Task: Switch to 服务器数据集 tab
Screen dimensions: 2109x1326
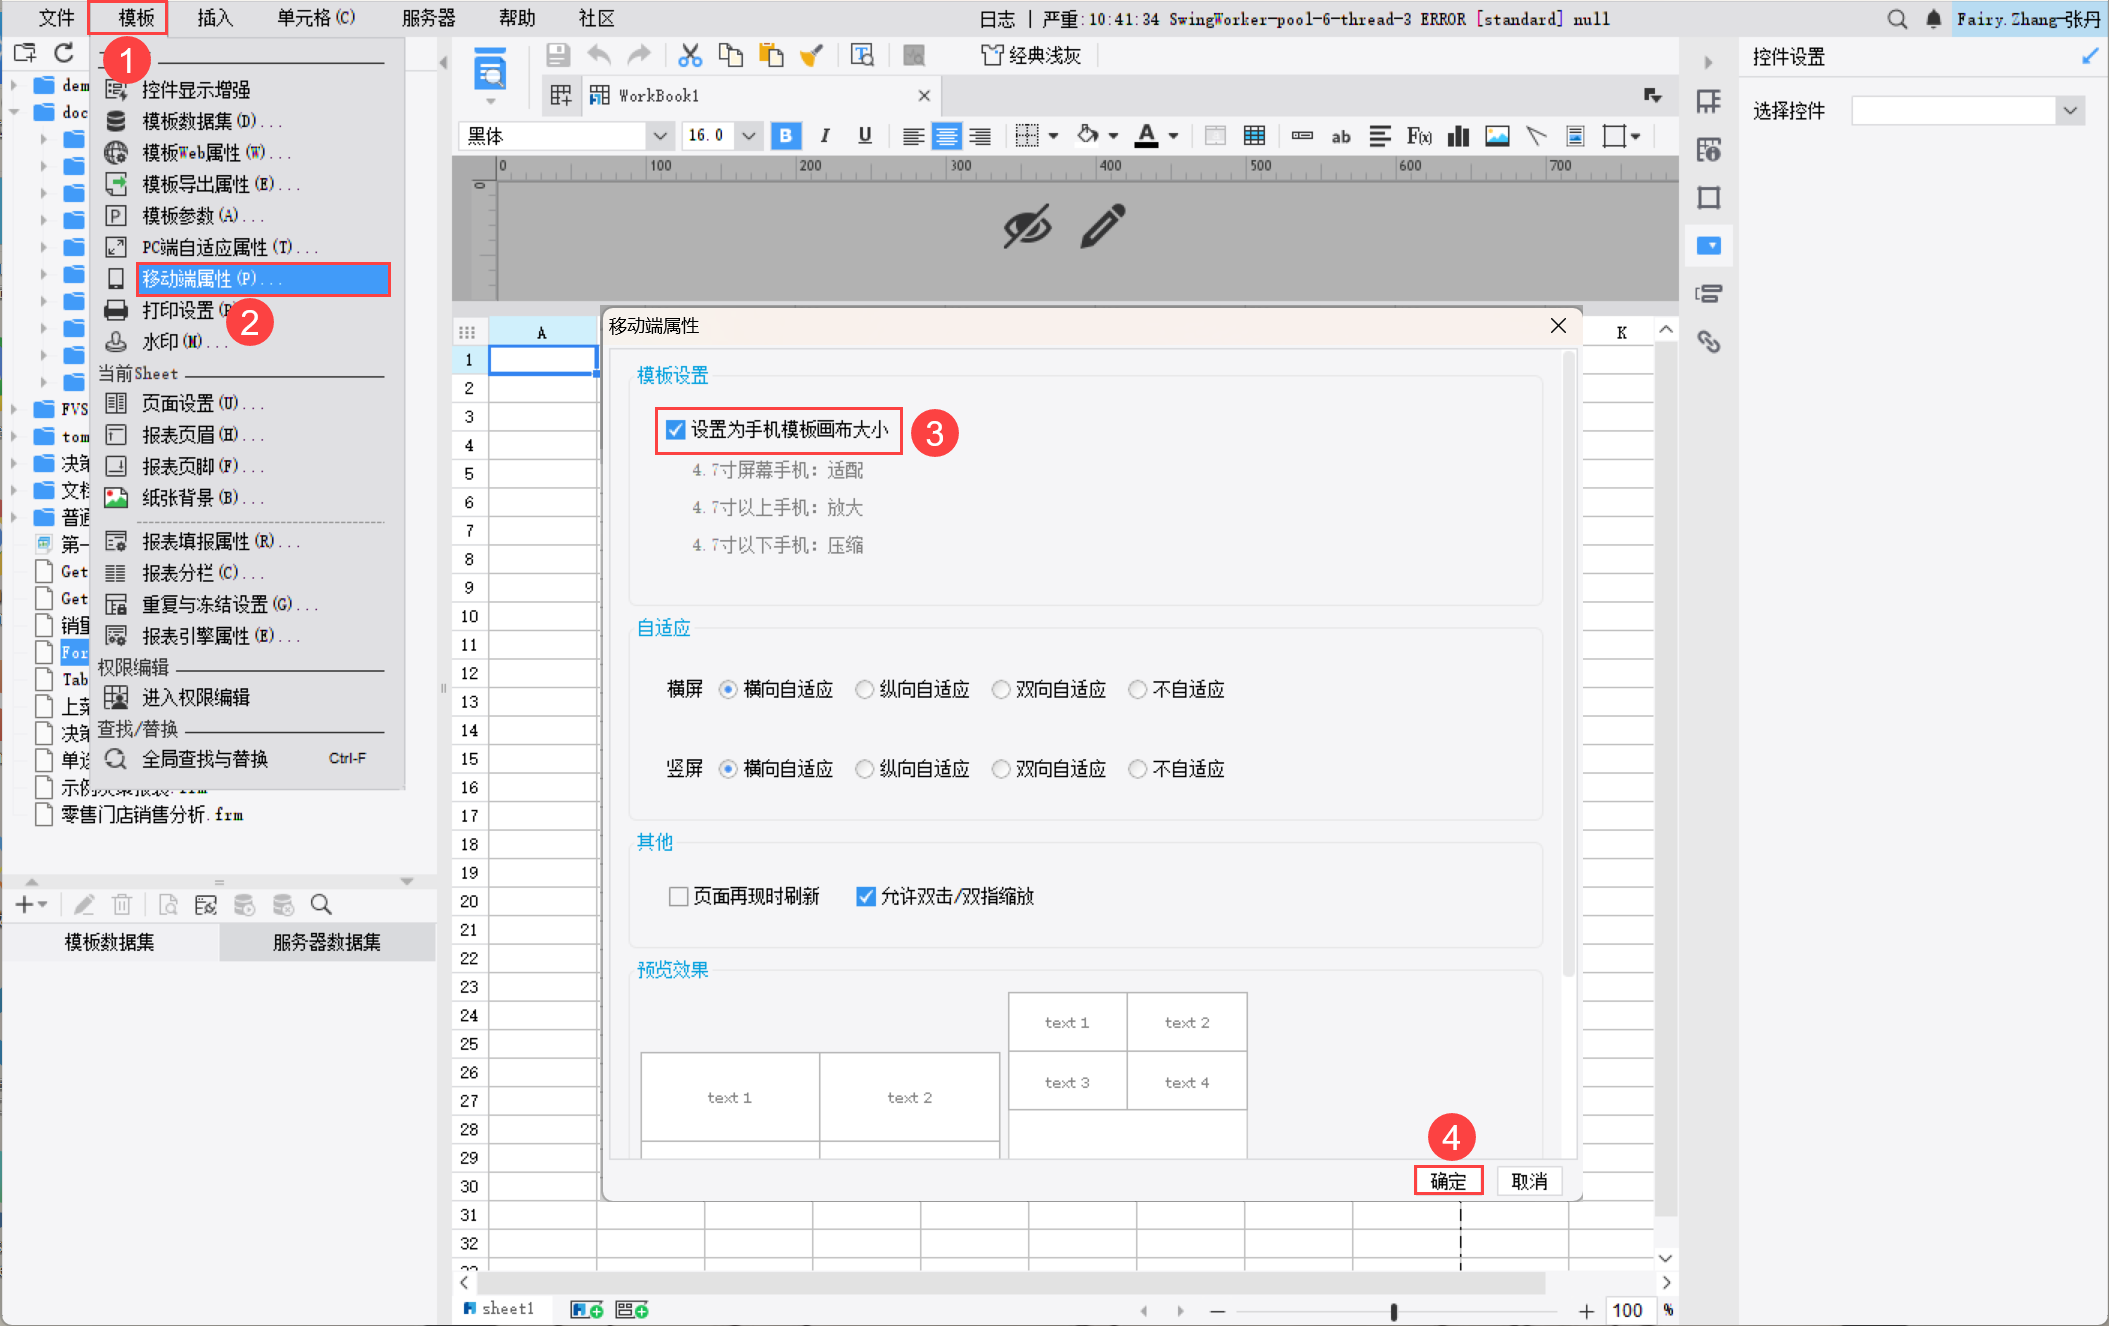Action: 327,942
